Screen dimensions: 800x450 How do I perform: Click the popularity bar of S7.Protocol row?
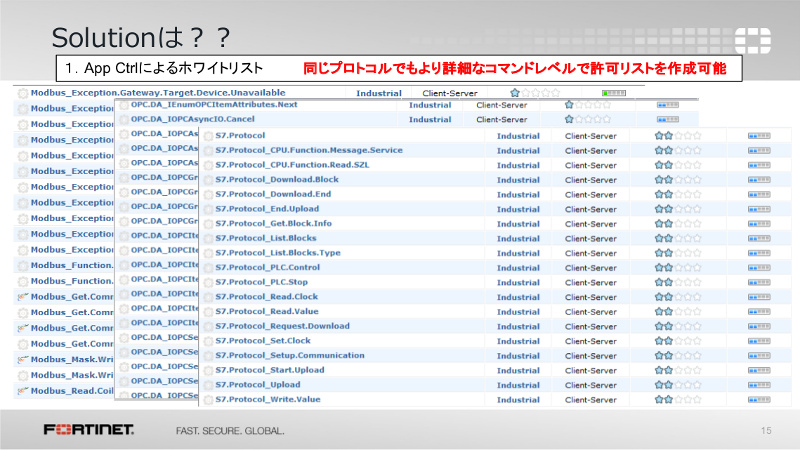click(x=759, y=136)
